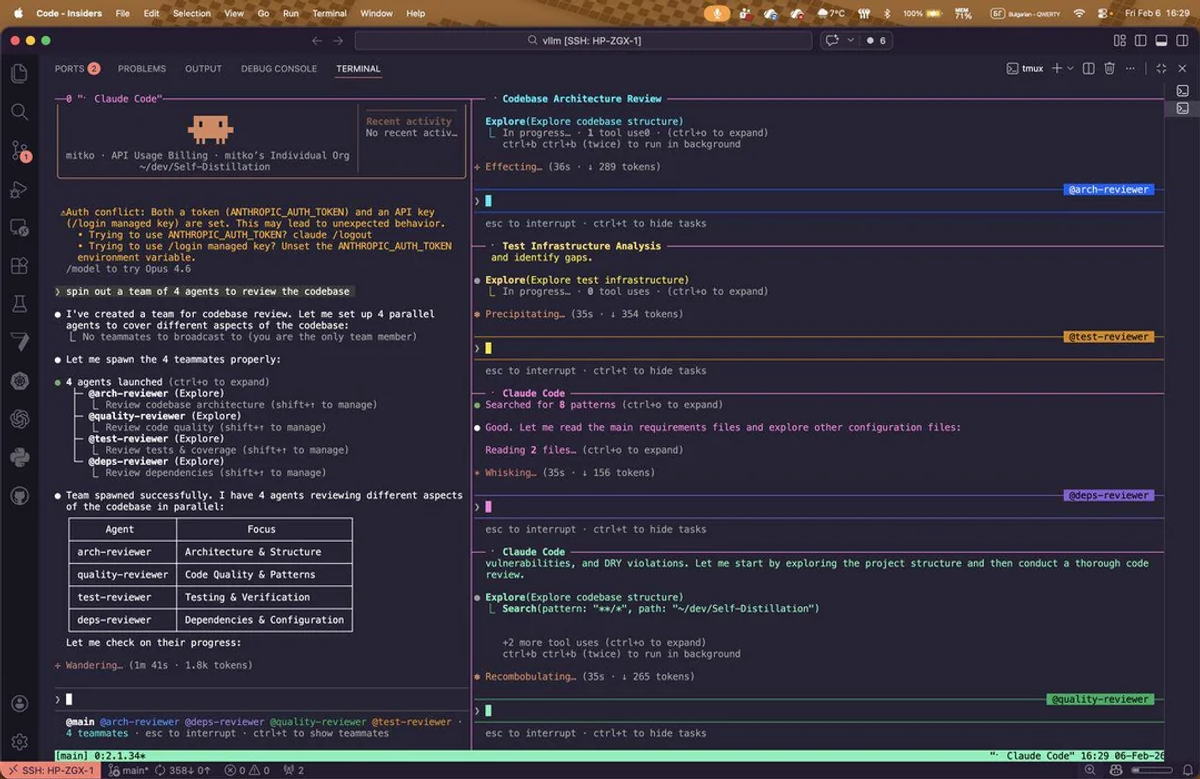Viewport: 1200px width, 779px height.
Task: Open Bulgarian QWERTY input source menu
Action: [1025, 13]
